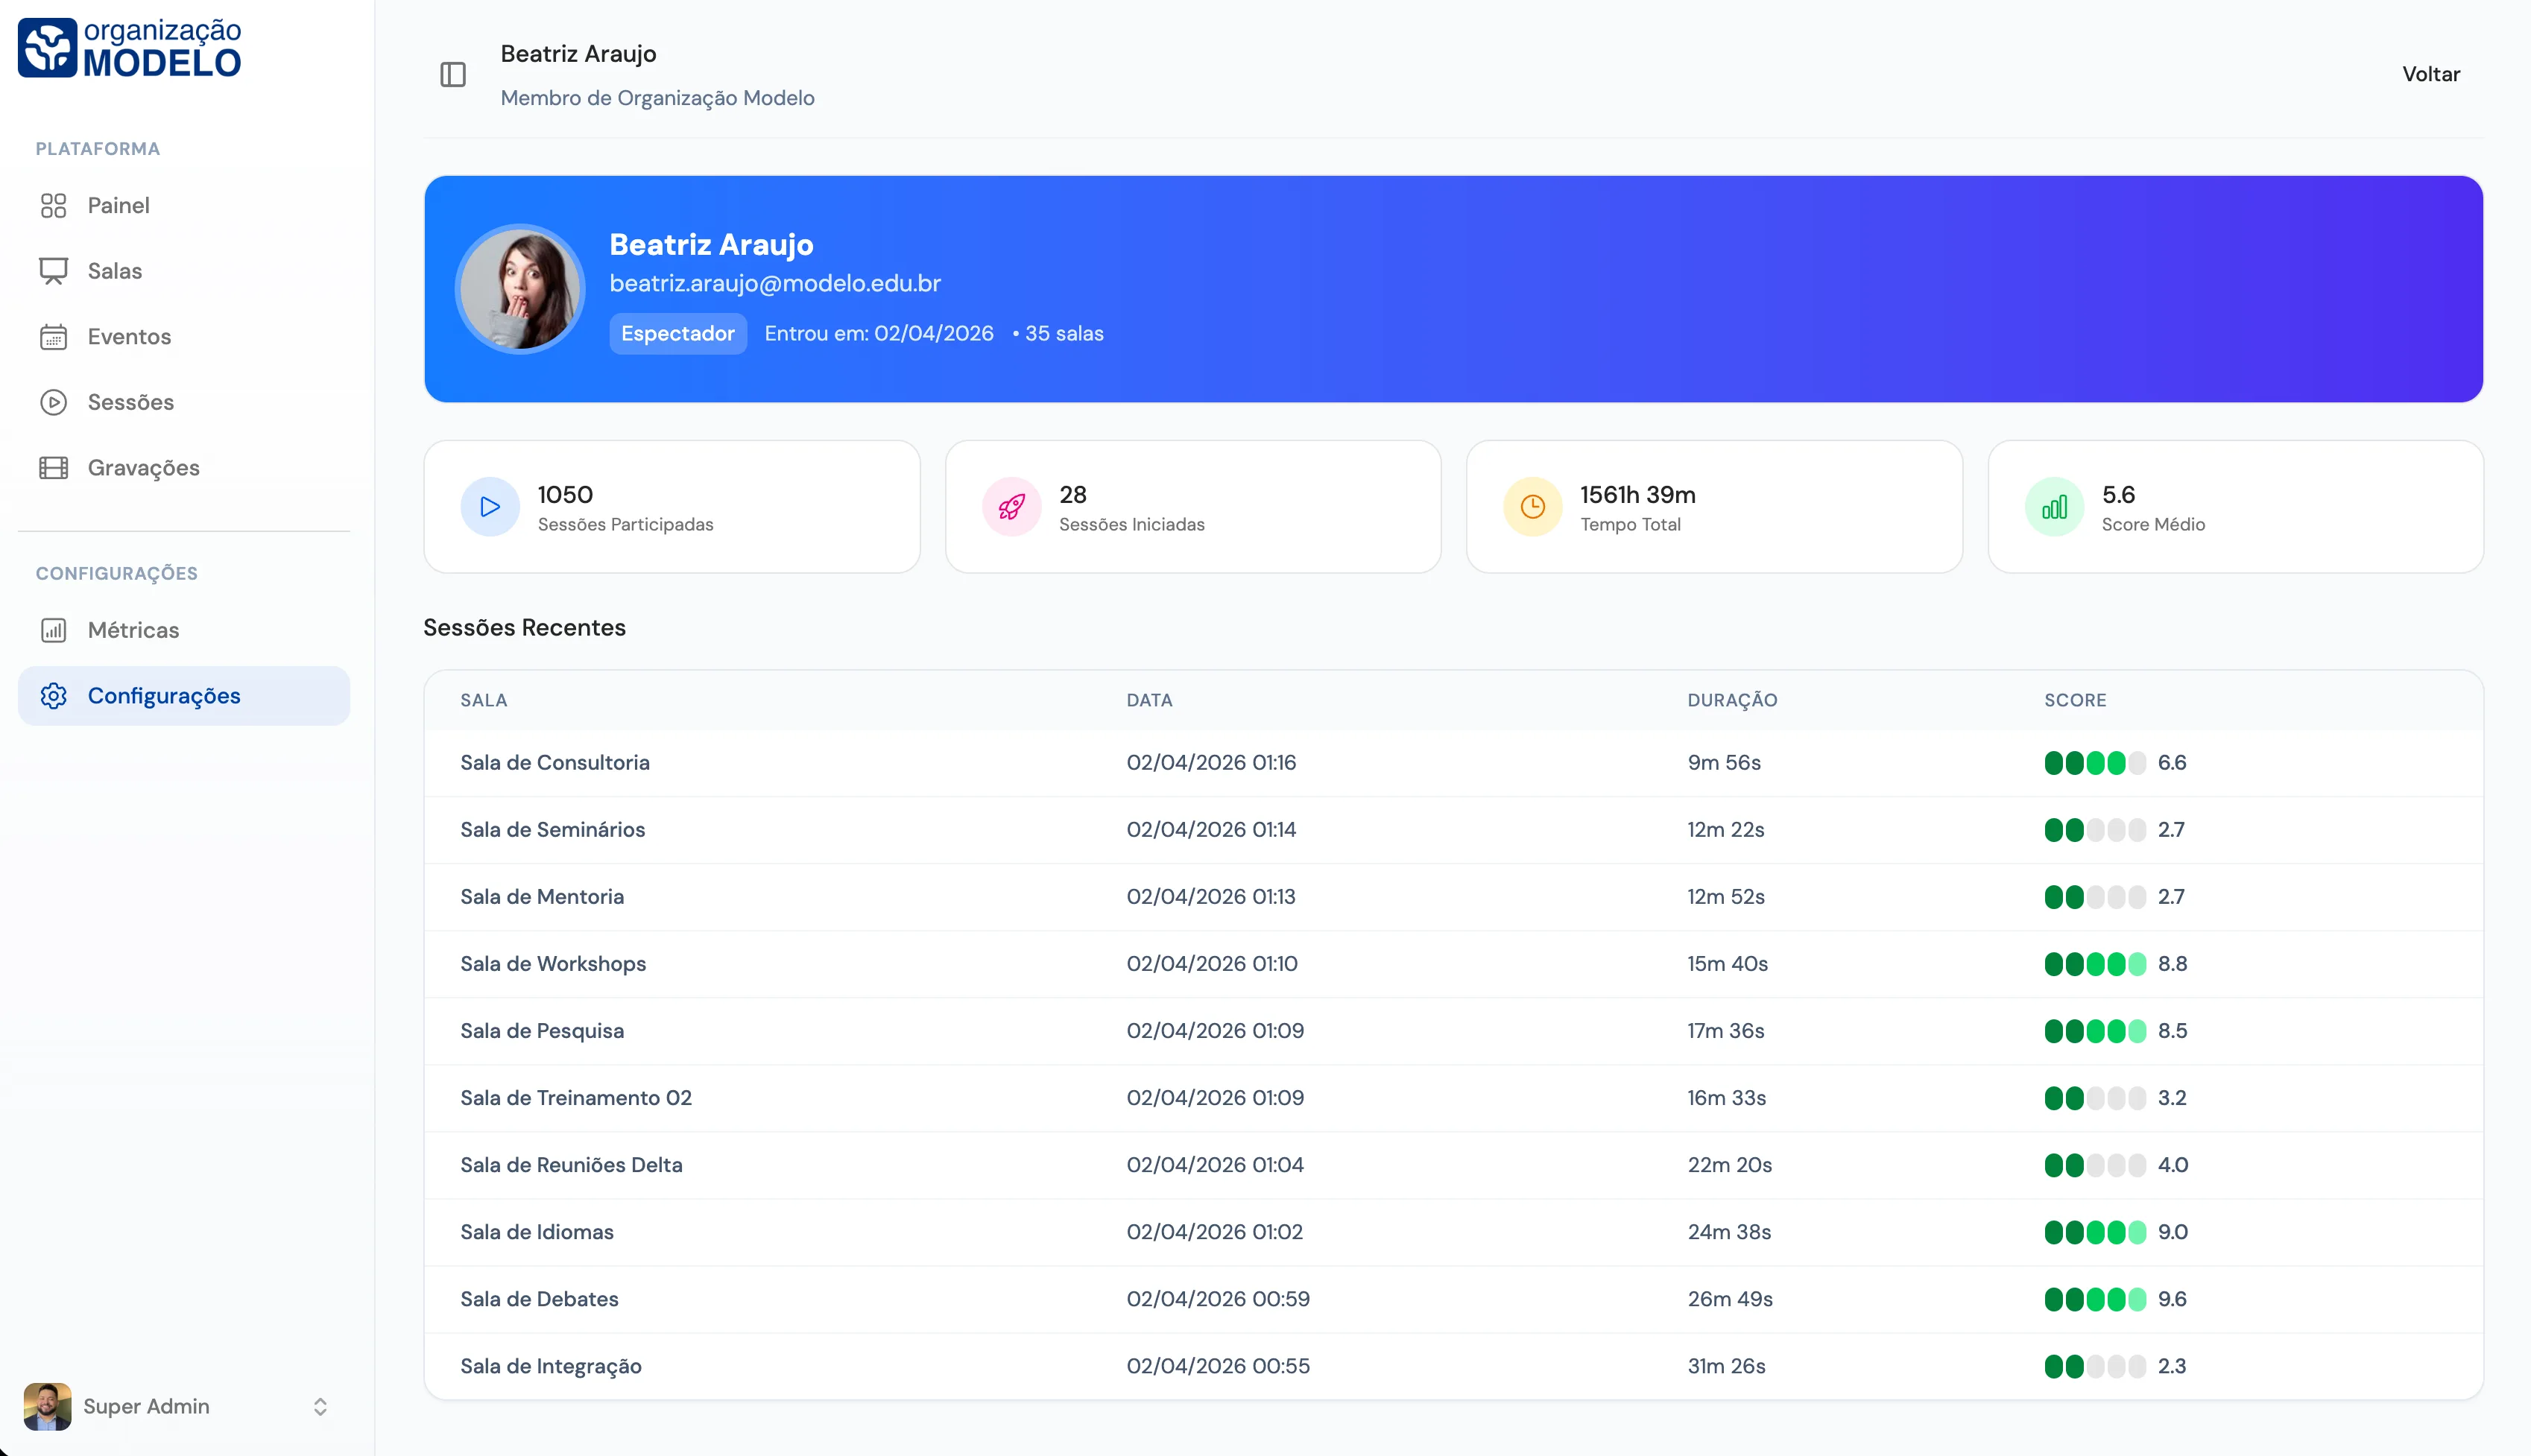Click Beatriz Araujo's profile photo

(x=520, y=289)
